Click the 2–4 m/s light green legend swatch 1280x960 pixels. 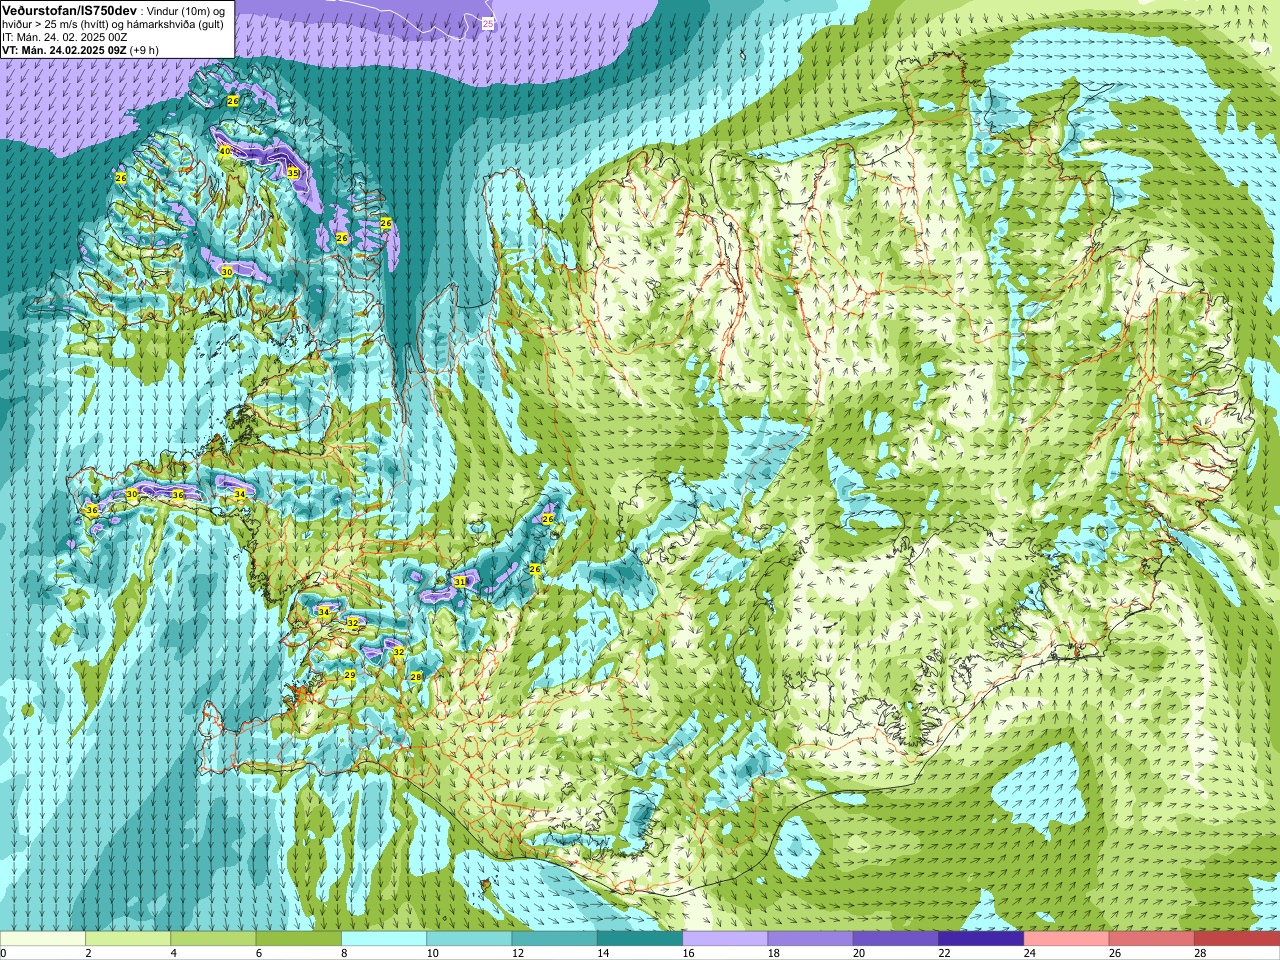[x=128, y=939]
